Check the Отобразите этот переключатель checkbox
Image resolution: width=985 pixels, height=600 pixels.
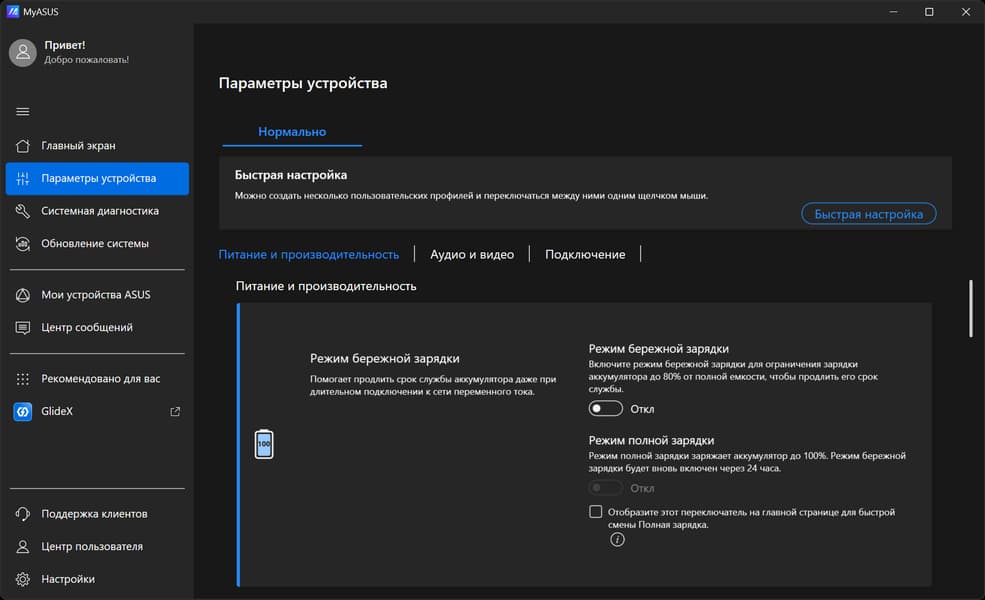pos(596,512)
